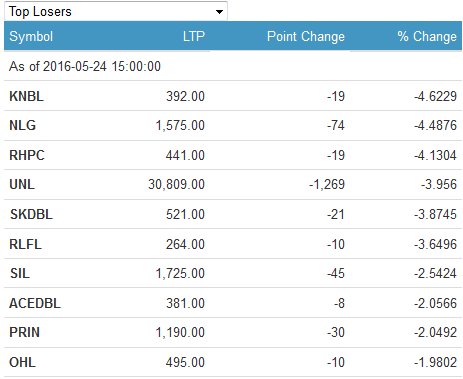
Task: Click the As of 2016-05-24 timestamp
Action: 85,66
